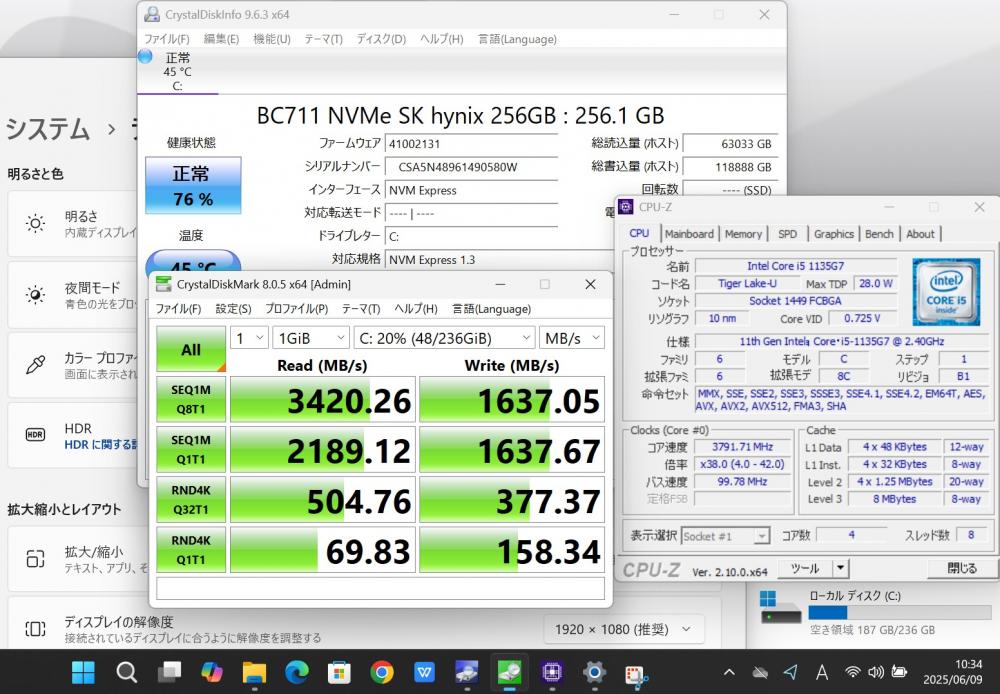Open Task View on the taskbar
This screenshot has height=694, width=1000.
[169, 672]
